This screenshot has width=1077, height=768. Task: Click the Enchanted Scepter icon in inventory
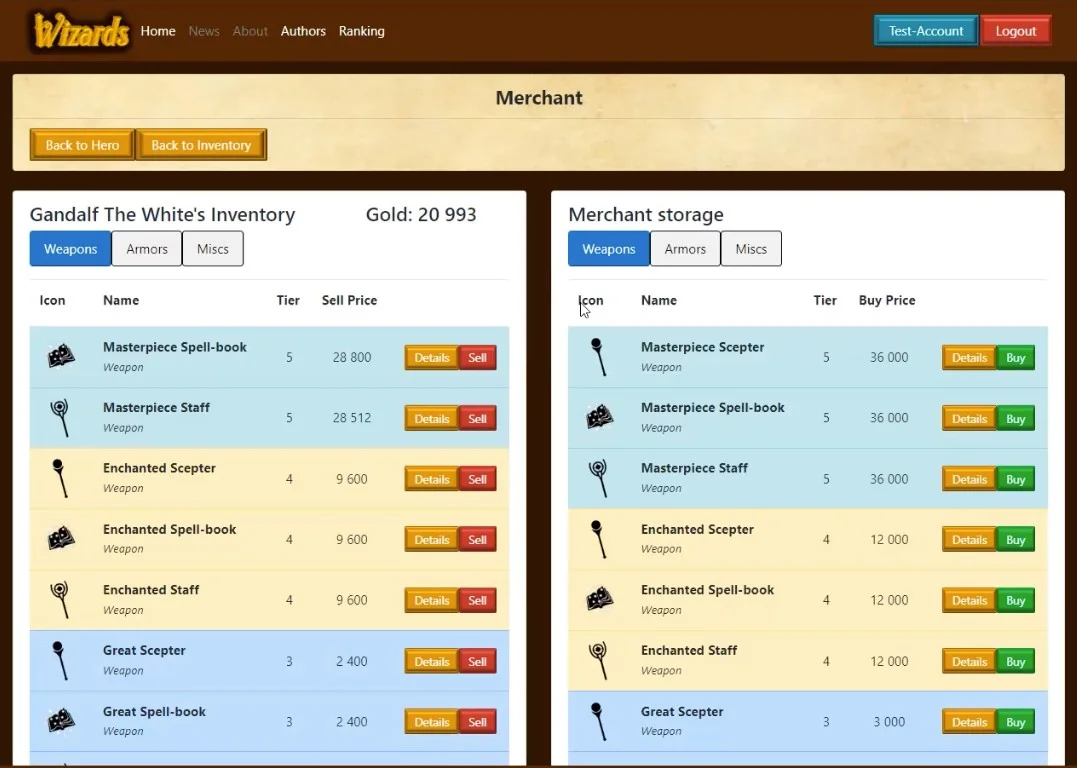point(60,478)
